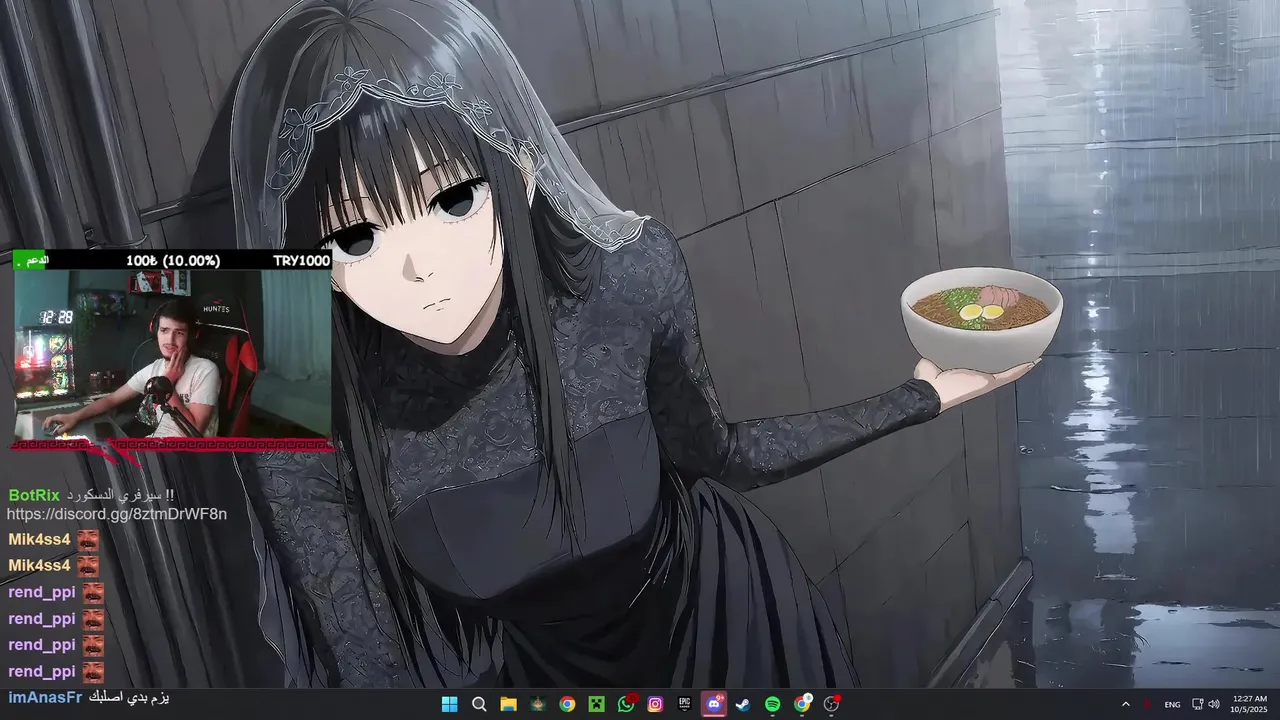The image size is (1280, 720).
Task: Open File Explorer from the taskbar
Action: (508, 704)
